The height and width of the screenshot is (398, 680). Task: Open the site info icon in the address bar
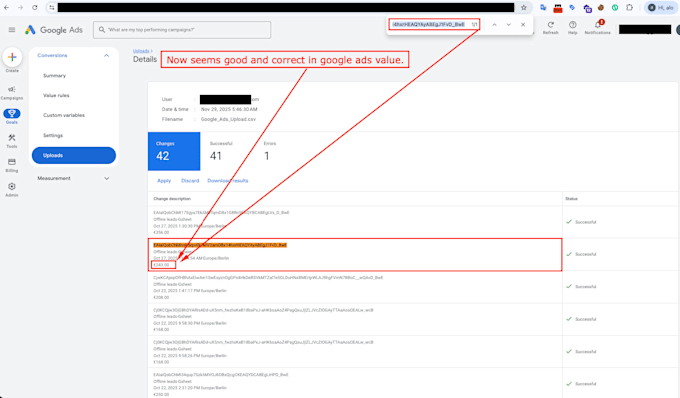click(x=52, y=7)
